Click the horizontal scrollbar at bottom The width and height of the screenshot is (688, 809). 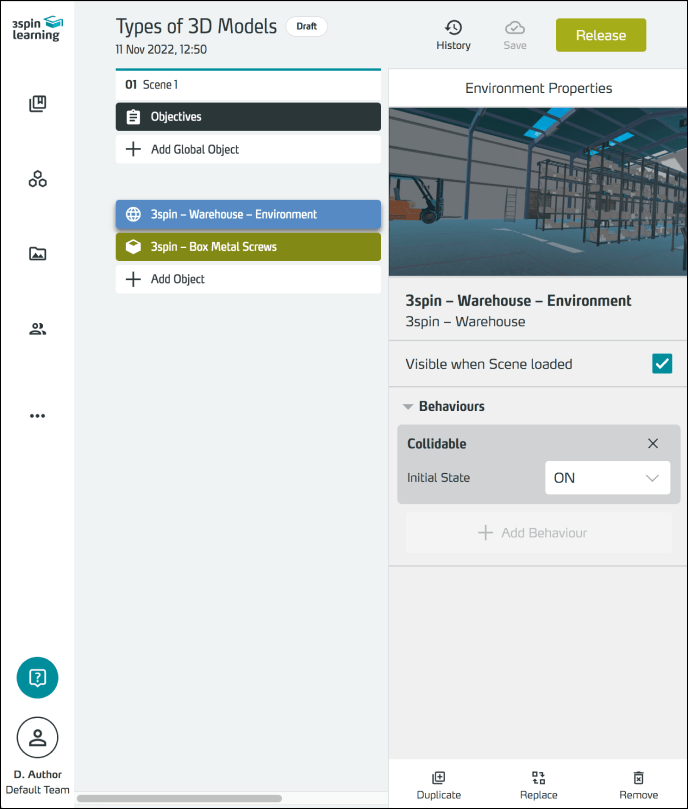[179, 798]
